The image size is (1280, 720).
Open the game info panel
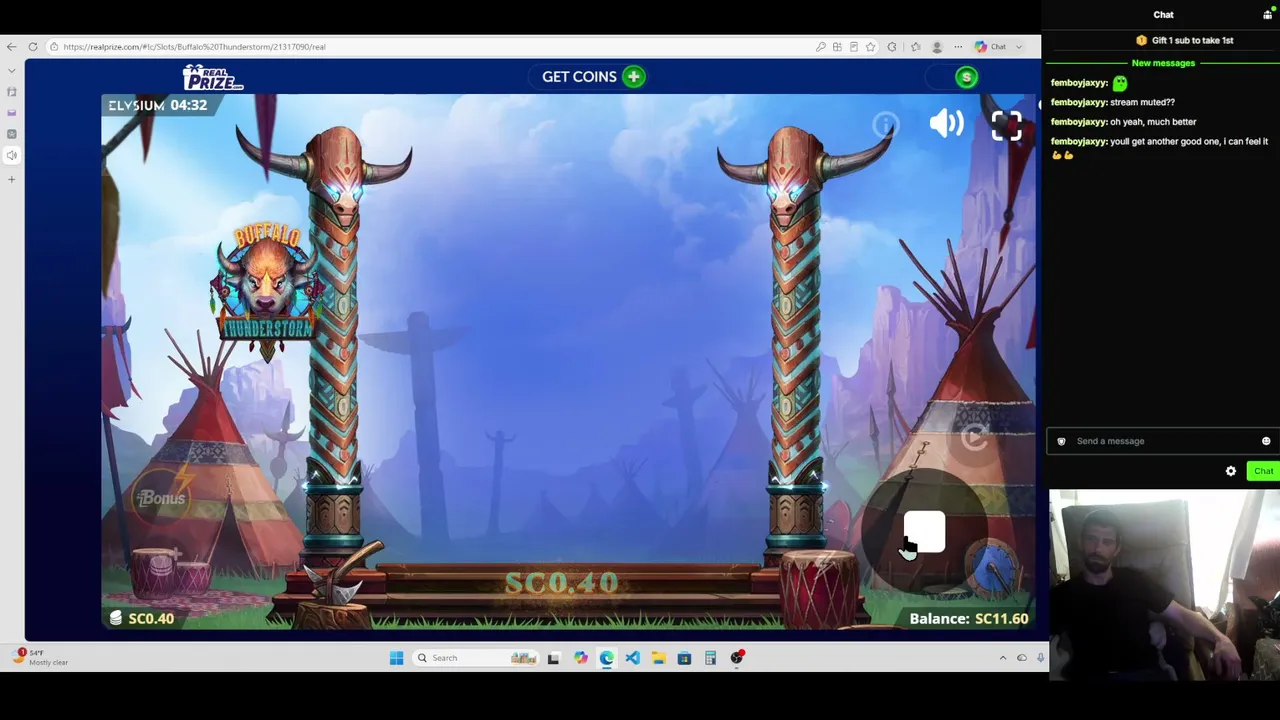[x=886, y=125]
